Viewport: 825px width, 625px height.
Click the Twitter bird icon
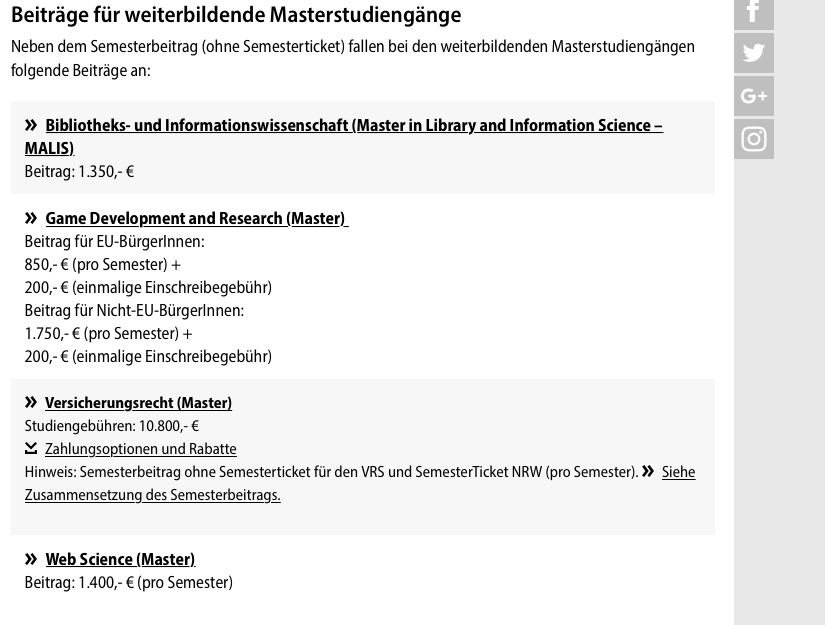click(753, 53)
